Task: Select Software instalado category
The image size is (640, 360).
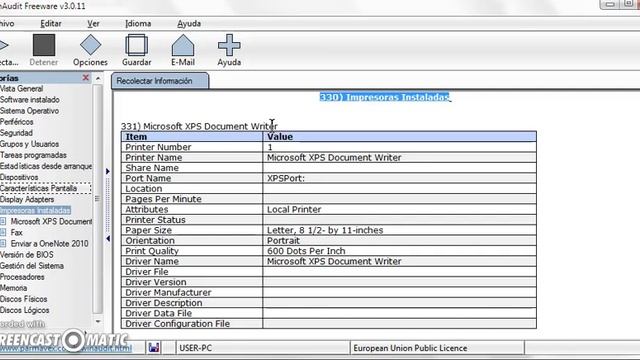Action: click(30, 100)
